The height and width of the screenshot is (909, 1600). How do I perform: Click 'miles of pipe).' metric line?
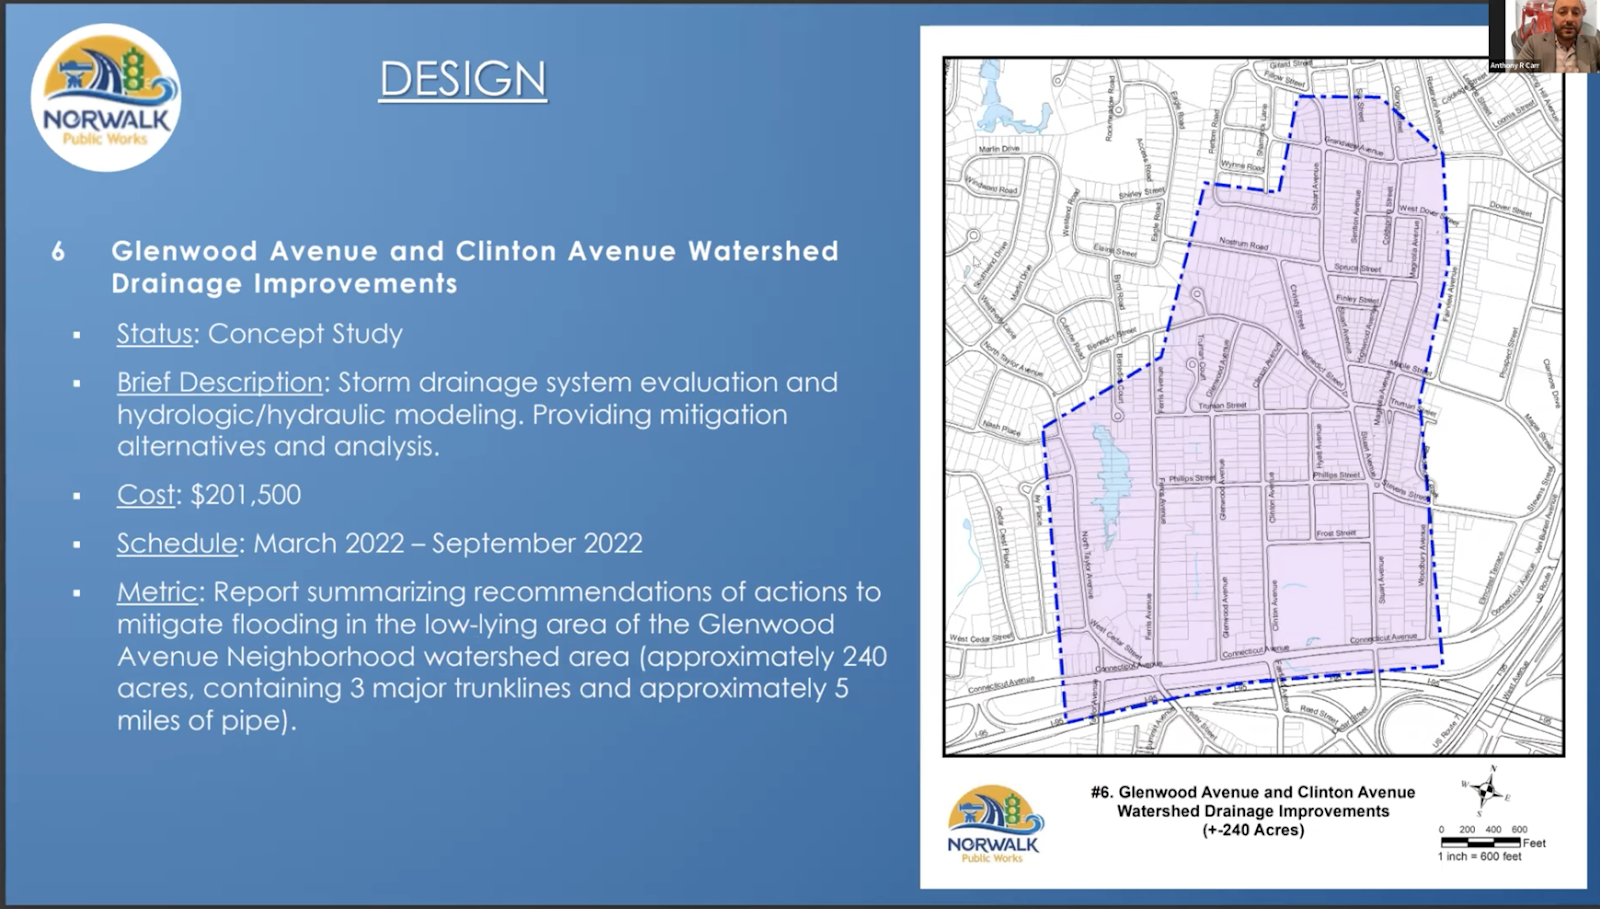tap(206, 720)
